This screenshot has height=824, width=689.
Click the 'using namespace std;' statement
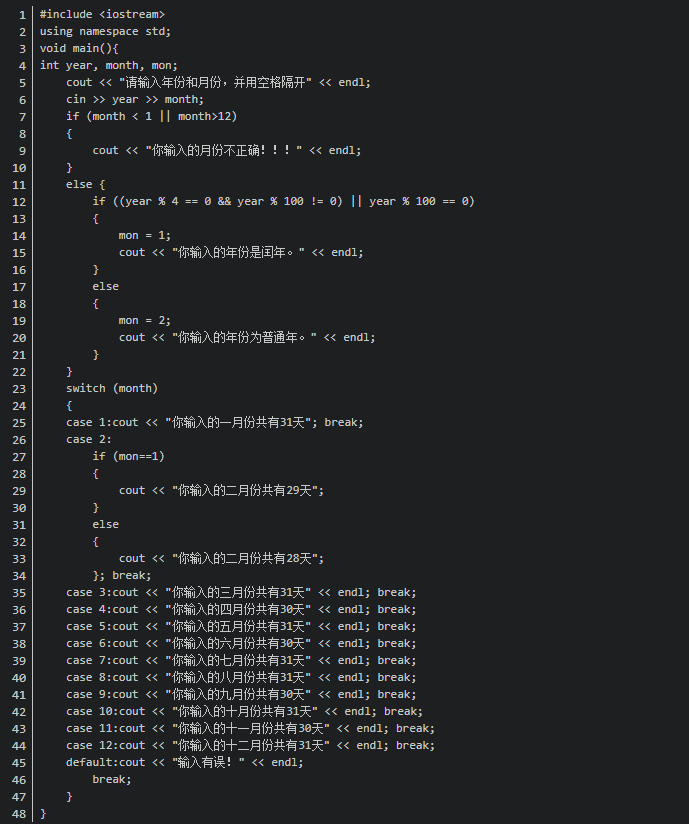tap(105, 31)
